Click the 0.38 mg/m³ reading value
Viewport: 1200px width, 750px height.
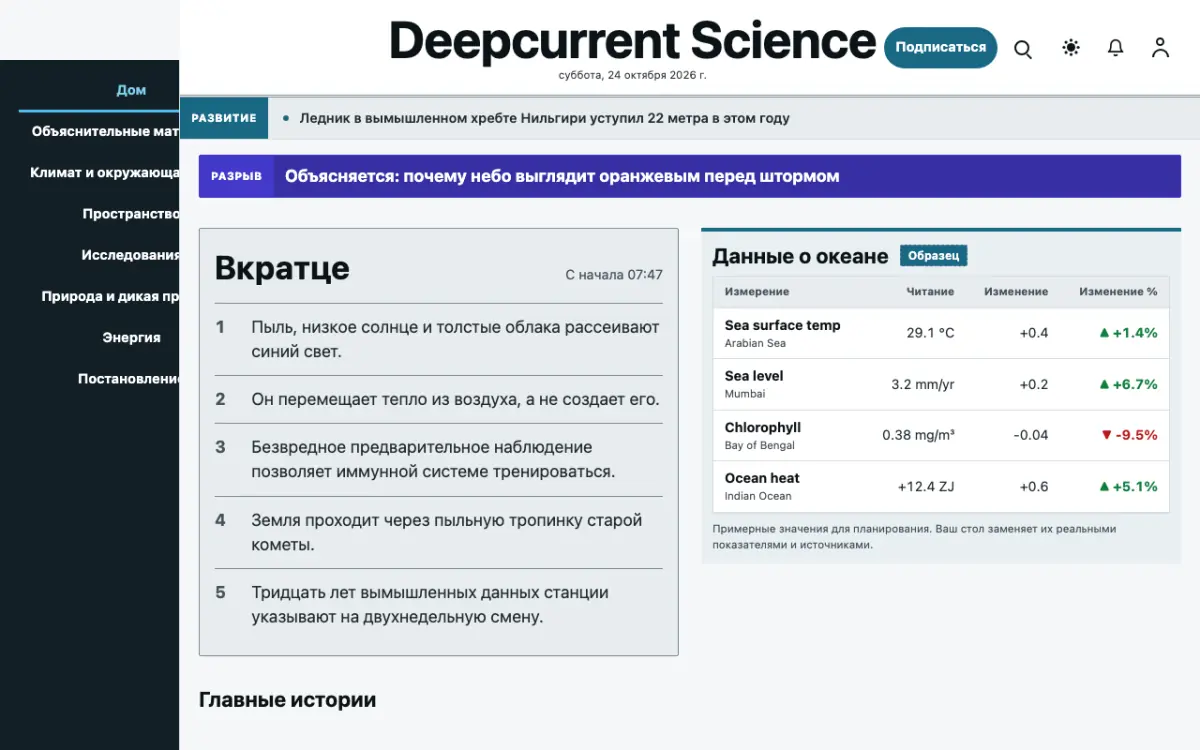point(918,435)
